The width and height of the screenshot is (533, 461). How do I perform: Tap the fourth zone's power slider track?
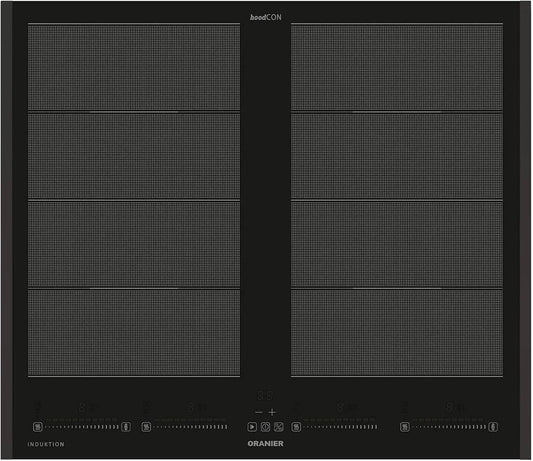coord(449,427)
